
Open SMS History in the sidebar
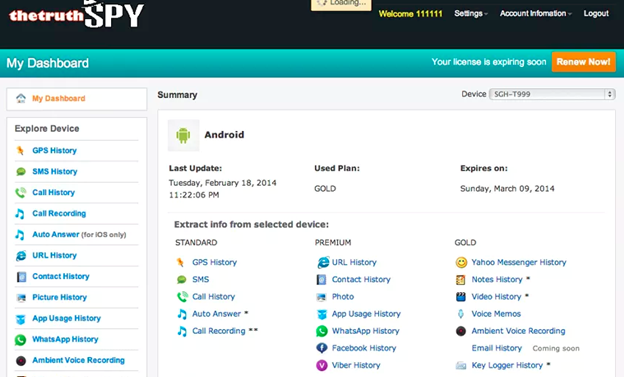coord(55,172)
